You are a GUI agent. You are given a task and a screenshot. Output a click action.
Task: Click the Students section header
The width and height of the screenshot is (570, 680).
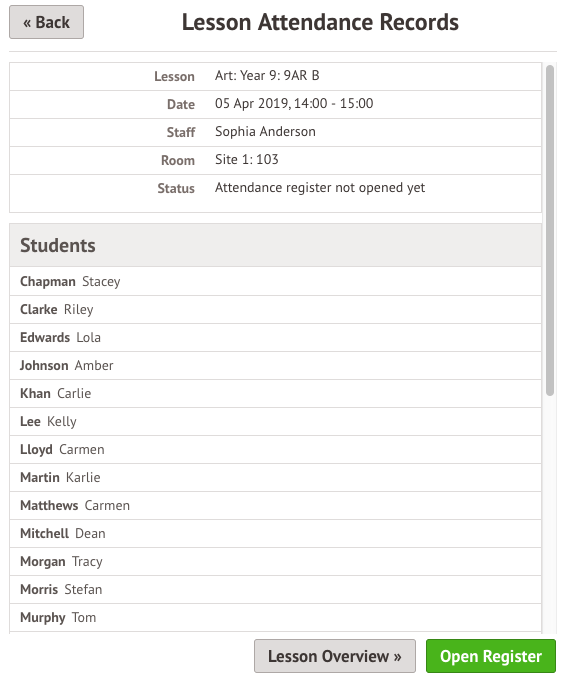[x=275, y=245]
